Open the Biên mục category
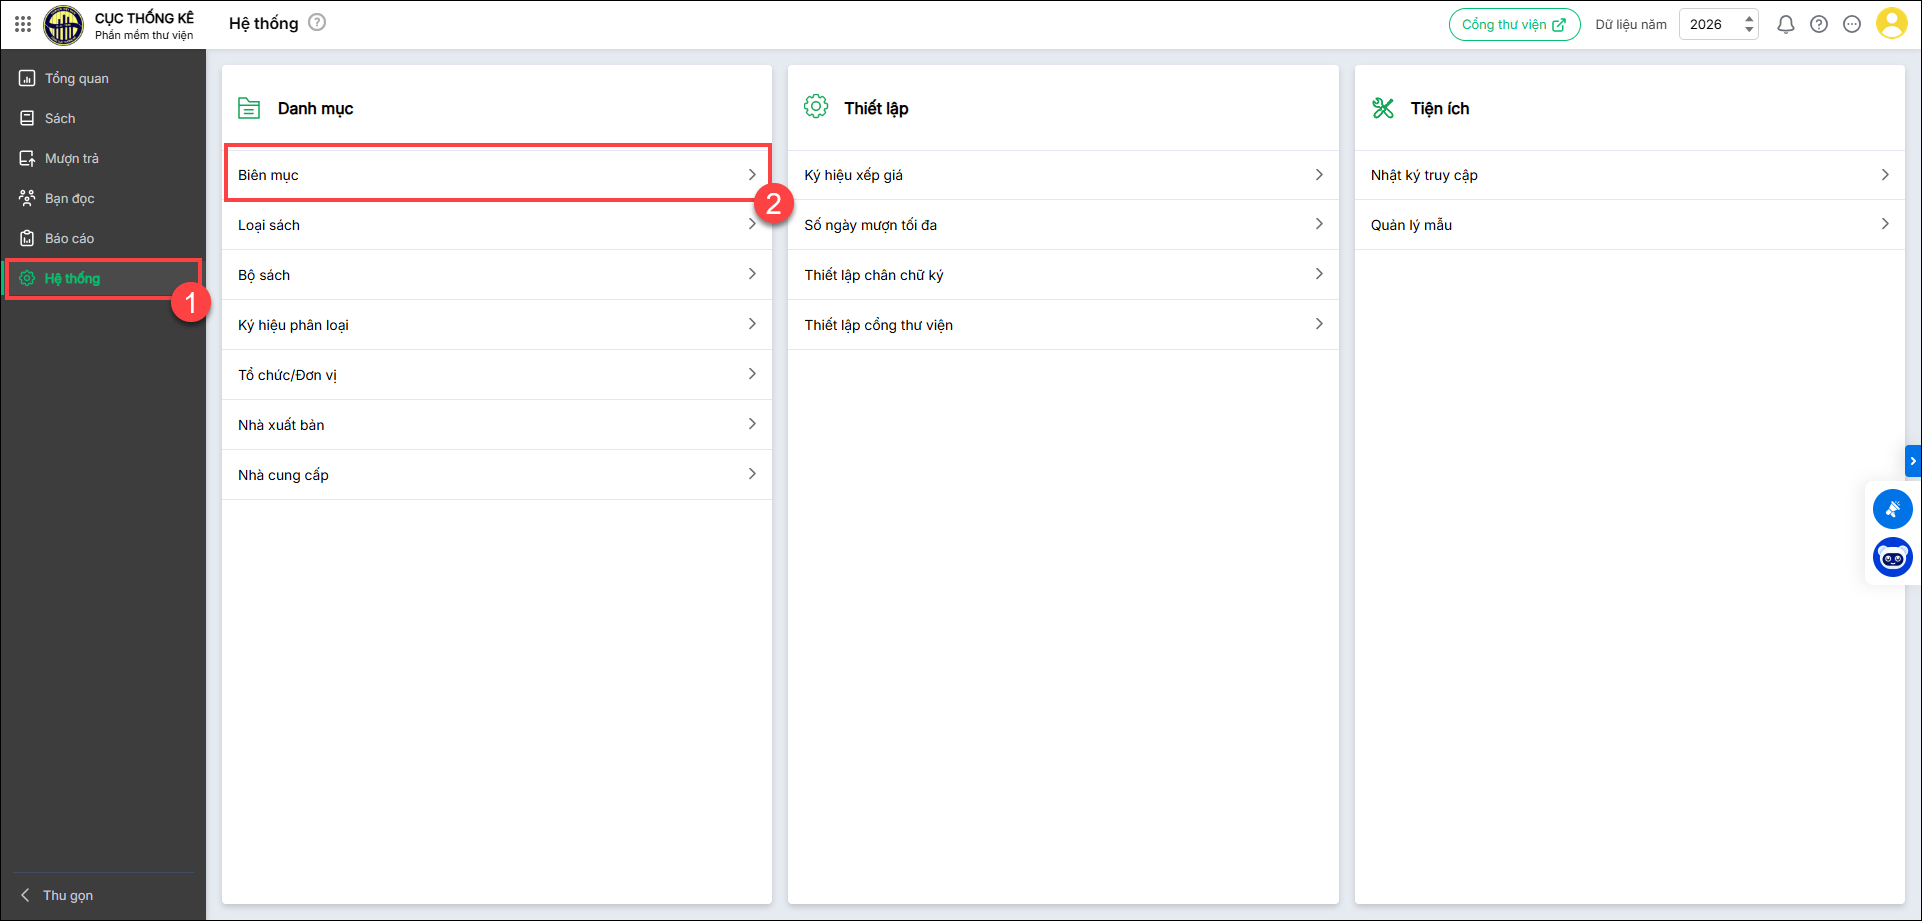 (496, 175)
